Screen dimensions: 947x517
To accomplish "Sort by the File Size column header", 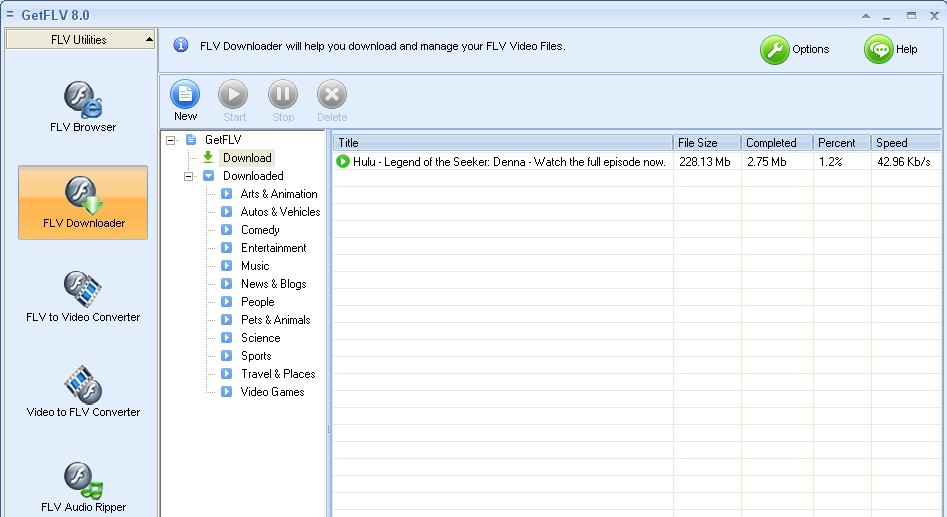I will (707, 143).
